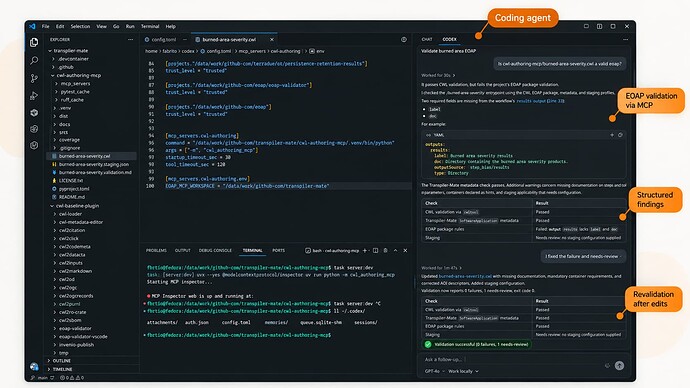The height and width of the screenshot is (388, 690).
Task: Open the Help menu
Action: 171,26
